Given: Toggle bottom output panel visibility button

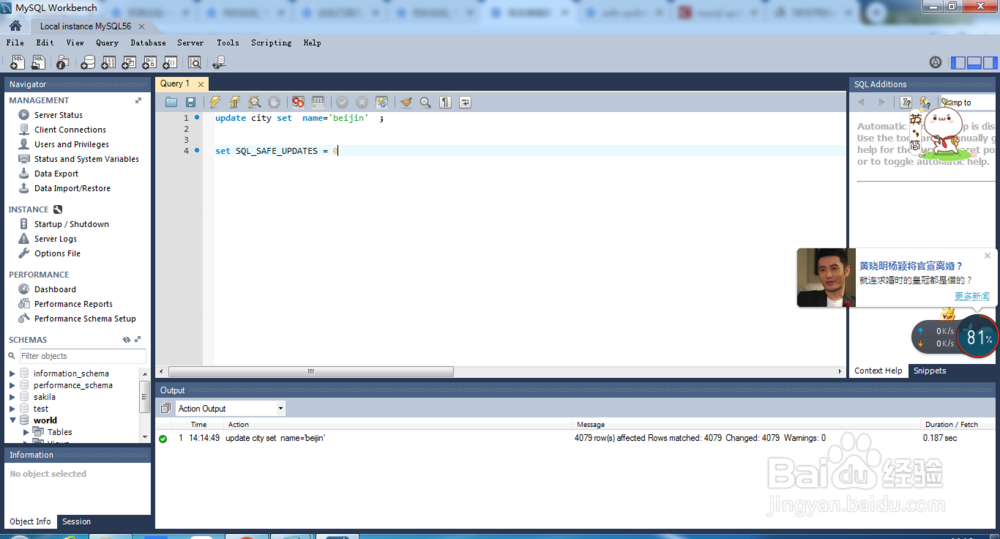Looking at the screenshot, I should coord(974,63).
